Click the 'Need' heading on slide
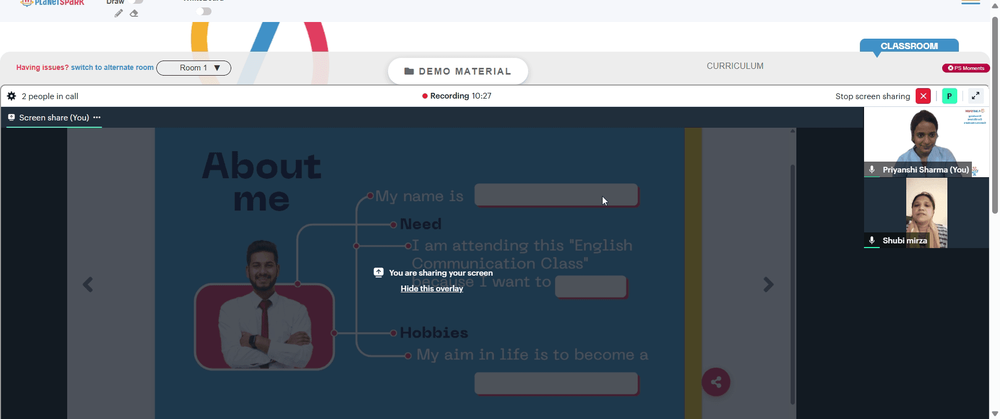The image size is (1000, 419). (420, 224)
